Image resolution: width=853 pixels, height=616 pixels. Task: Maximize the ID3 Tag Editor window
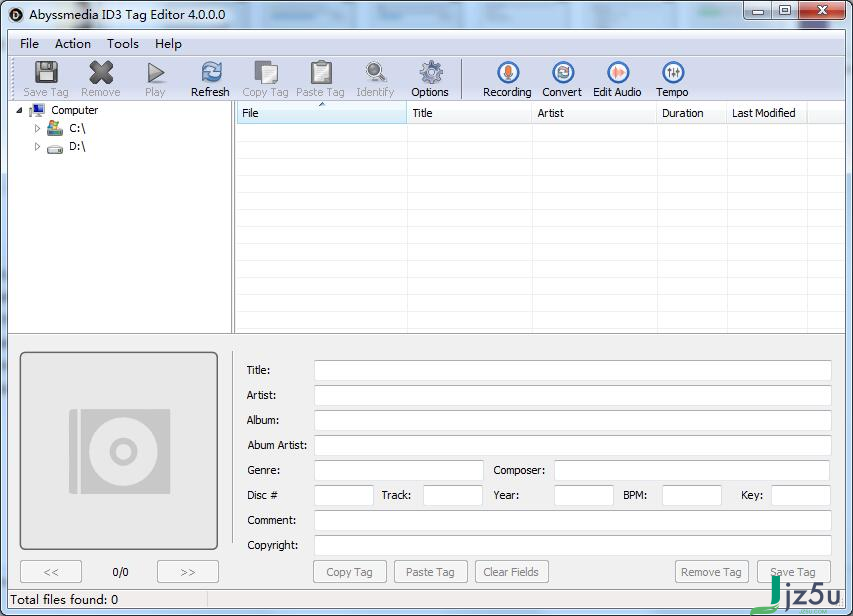tap(785, 11)
